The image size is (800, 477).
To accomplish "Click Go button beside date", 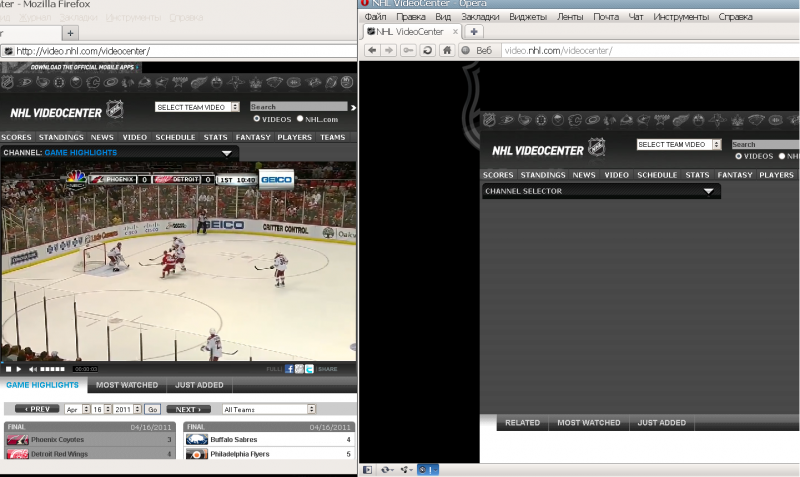I will tap(153, 409).
